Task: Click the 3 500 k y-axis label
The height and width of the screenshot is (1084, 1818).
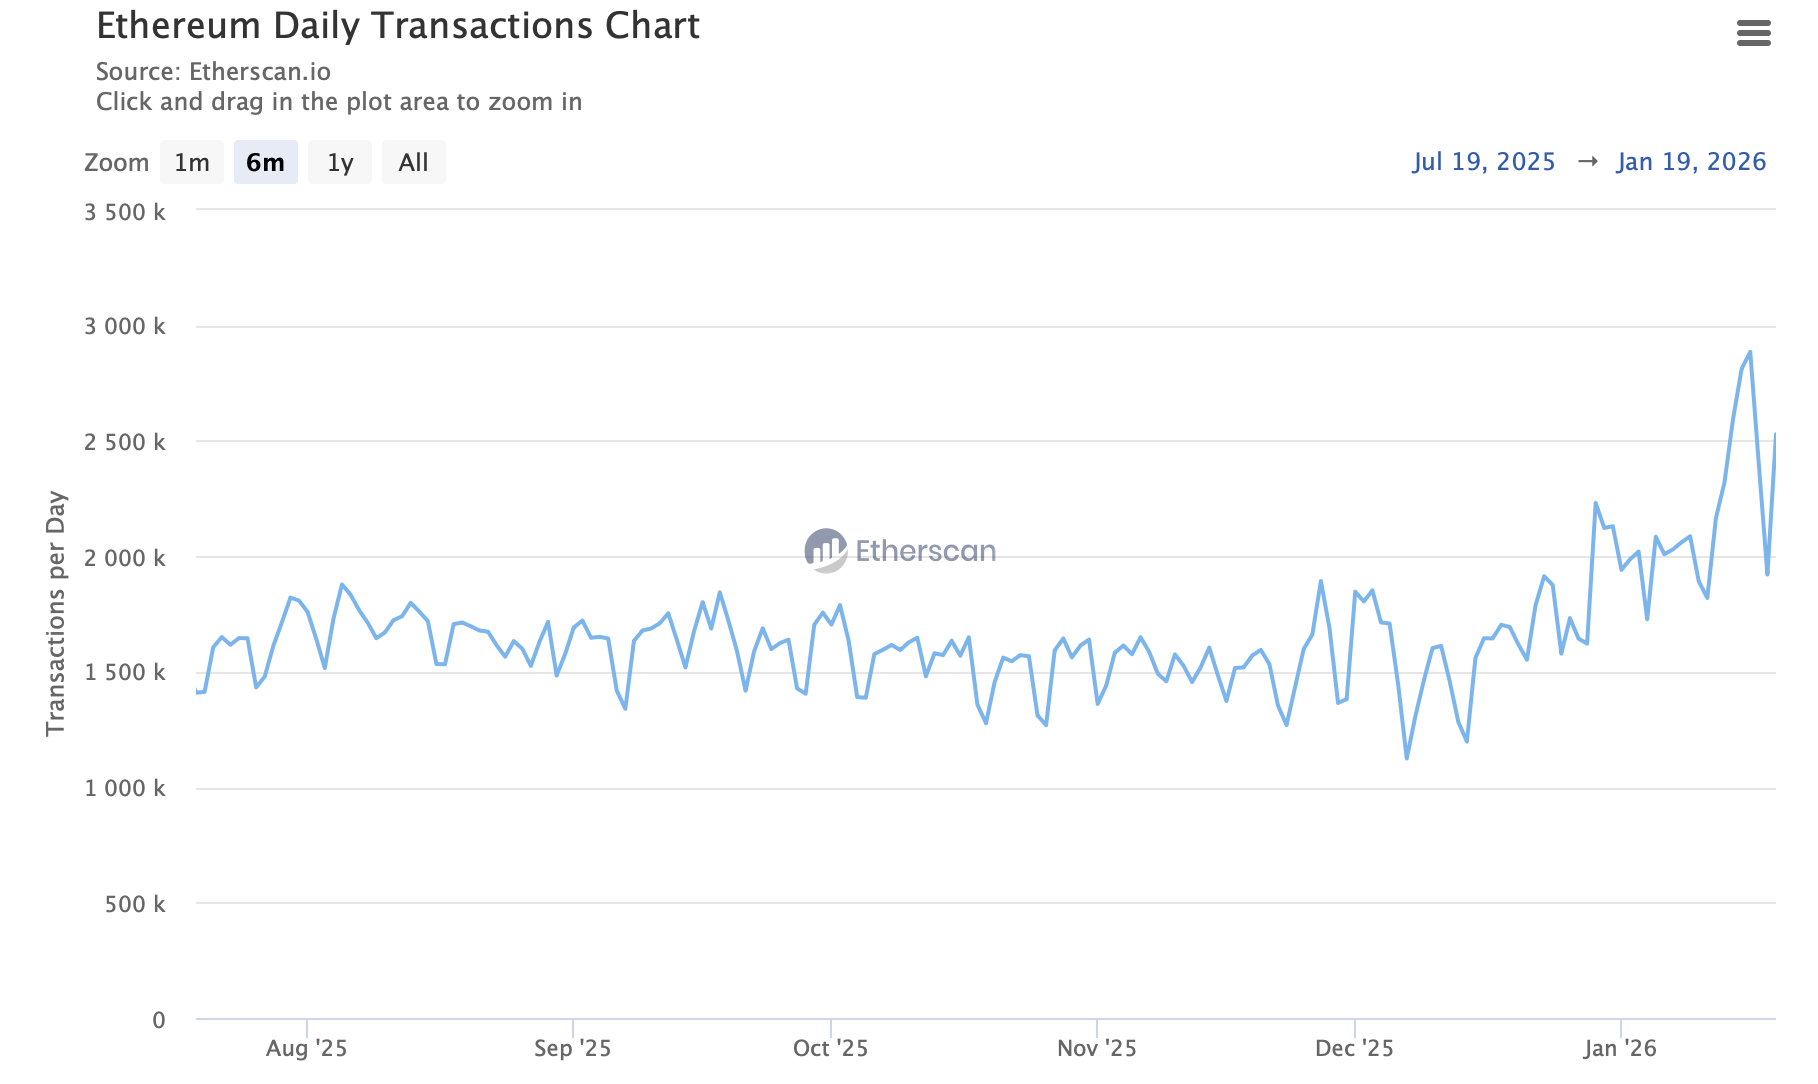Action: coord(125,212)
